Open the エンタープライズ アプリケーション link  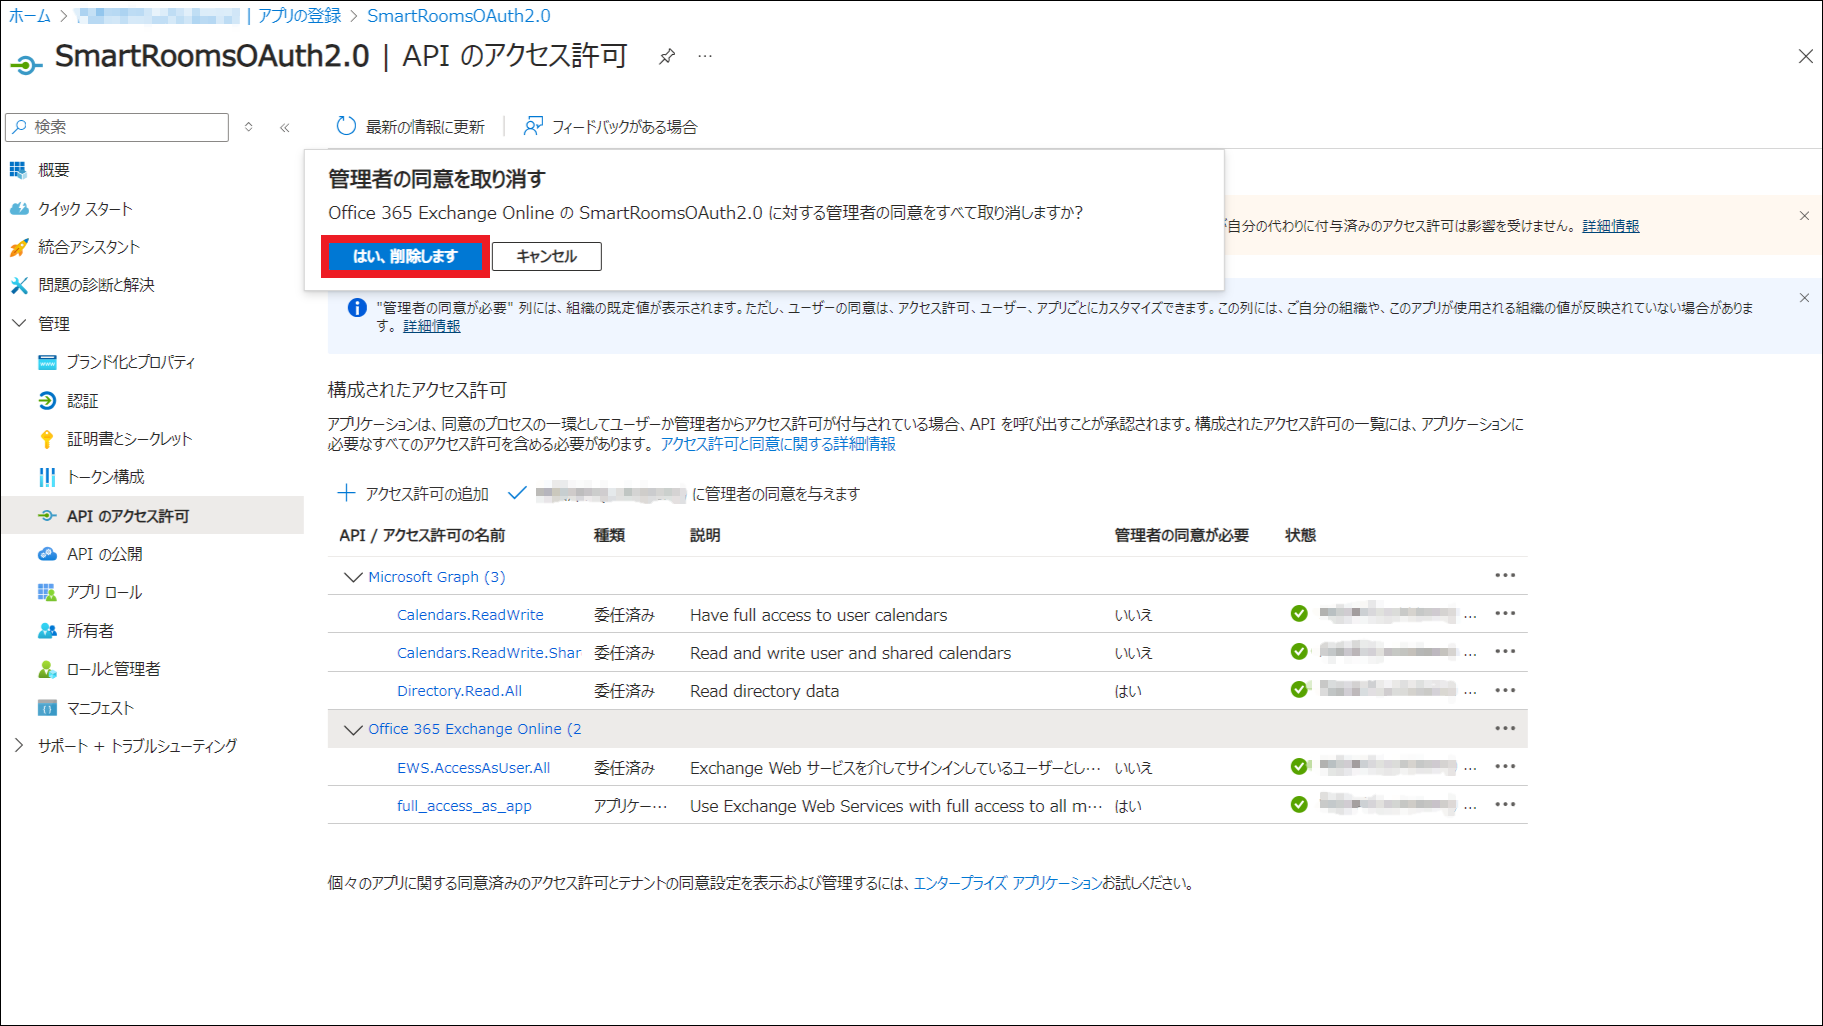pos(1007,883)
